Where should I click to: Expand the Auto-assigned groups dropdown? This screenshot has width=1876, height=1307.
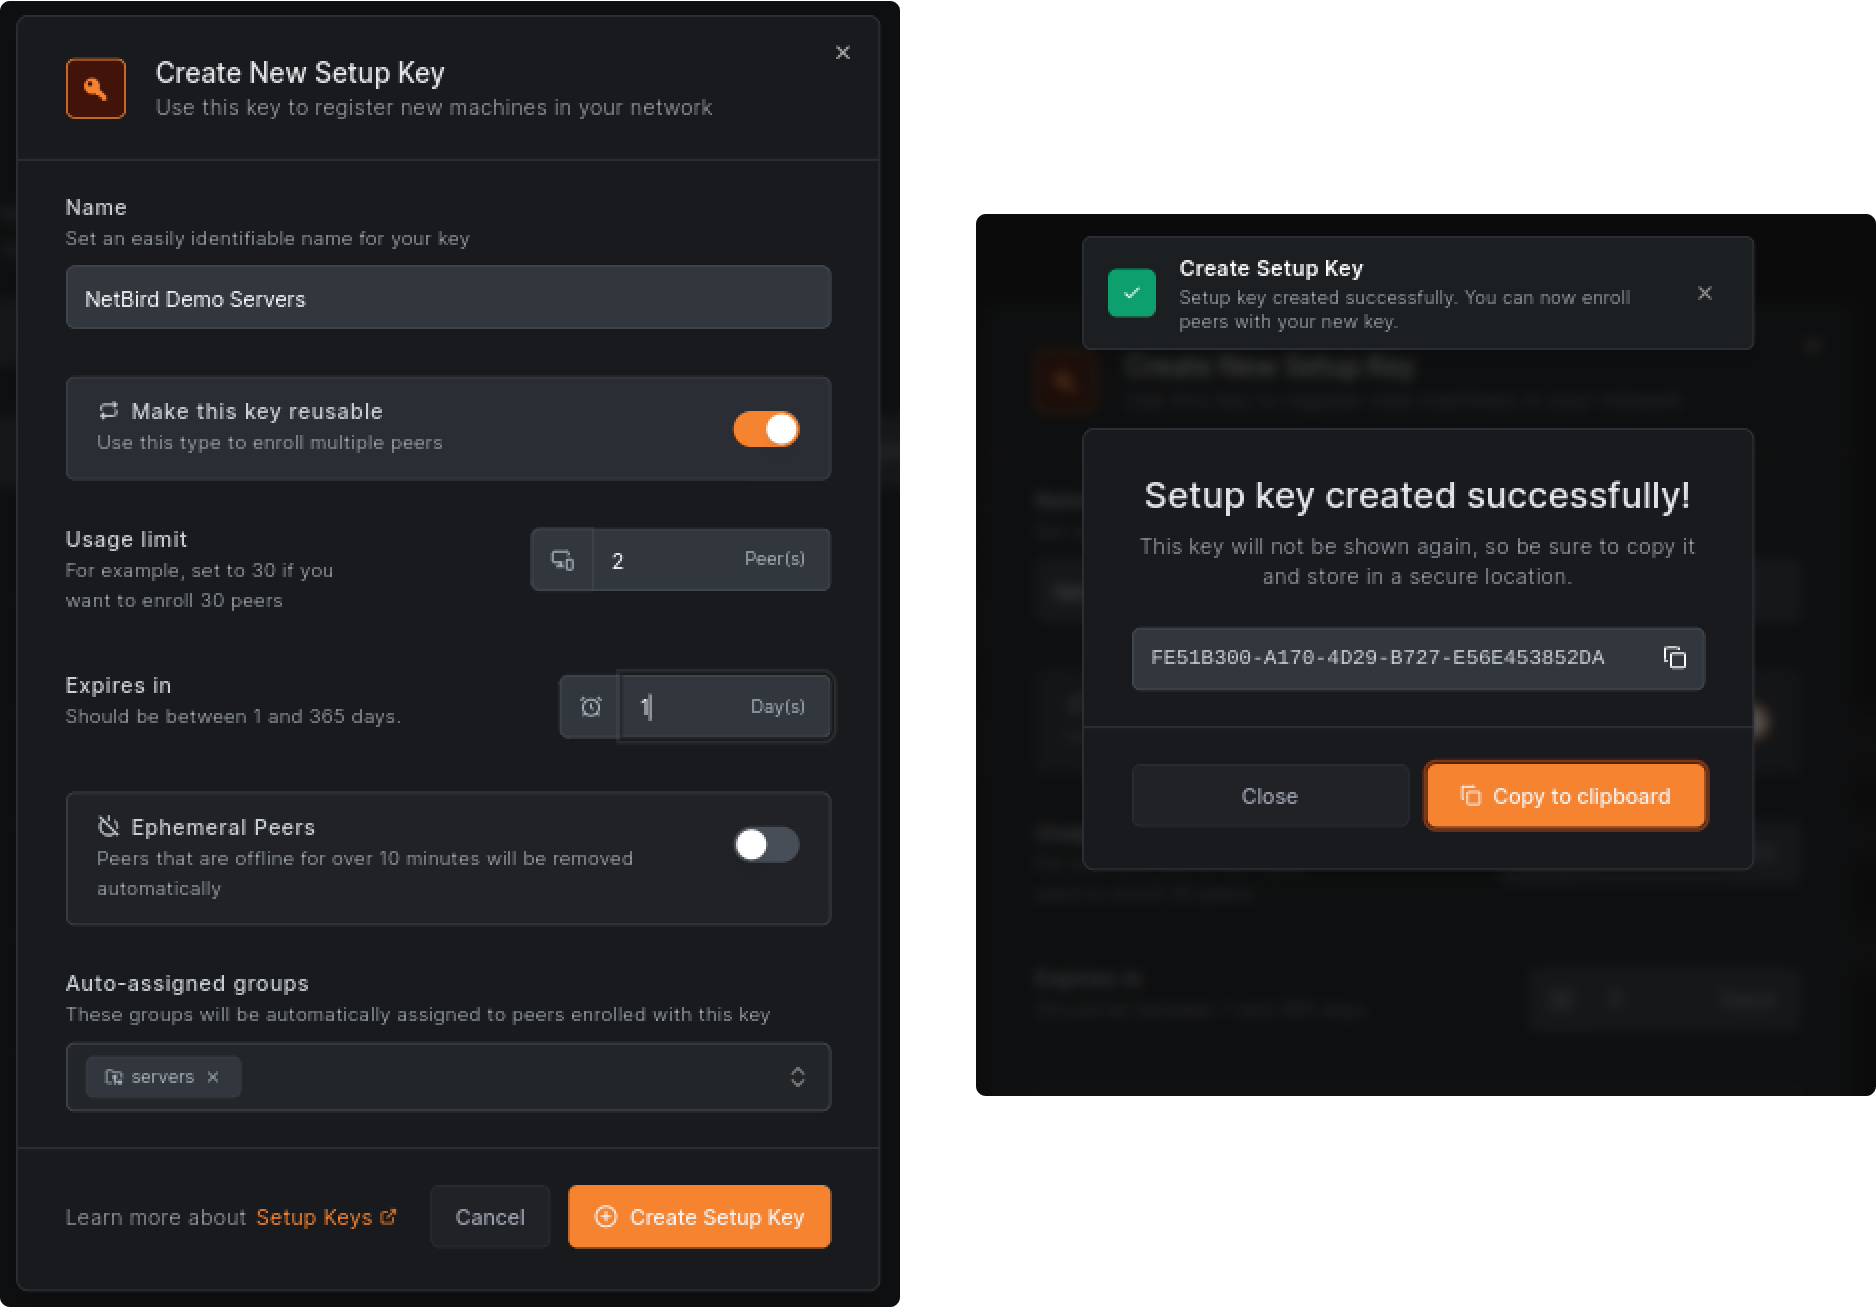point(797,1077)
